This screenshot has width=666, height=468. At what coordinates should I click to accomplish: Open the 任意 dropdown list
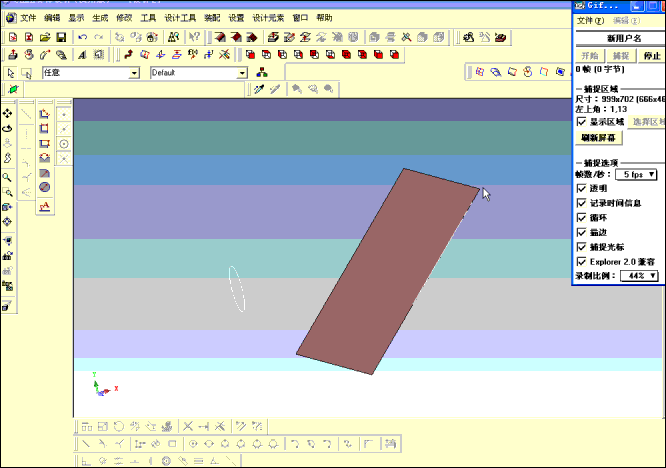point(134,73)
